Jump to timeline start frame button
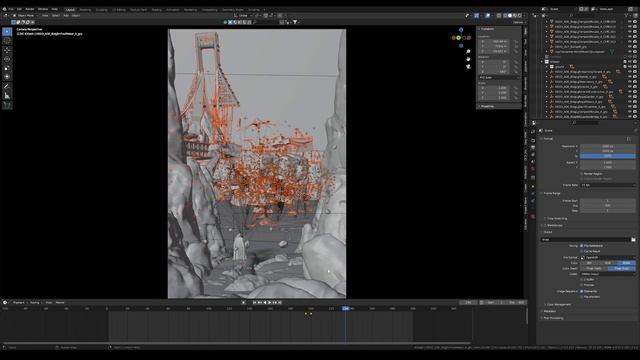 point(255,302)
